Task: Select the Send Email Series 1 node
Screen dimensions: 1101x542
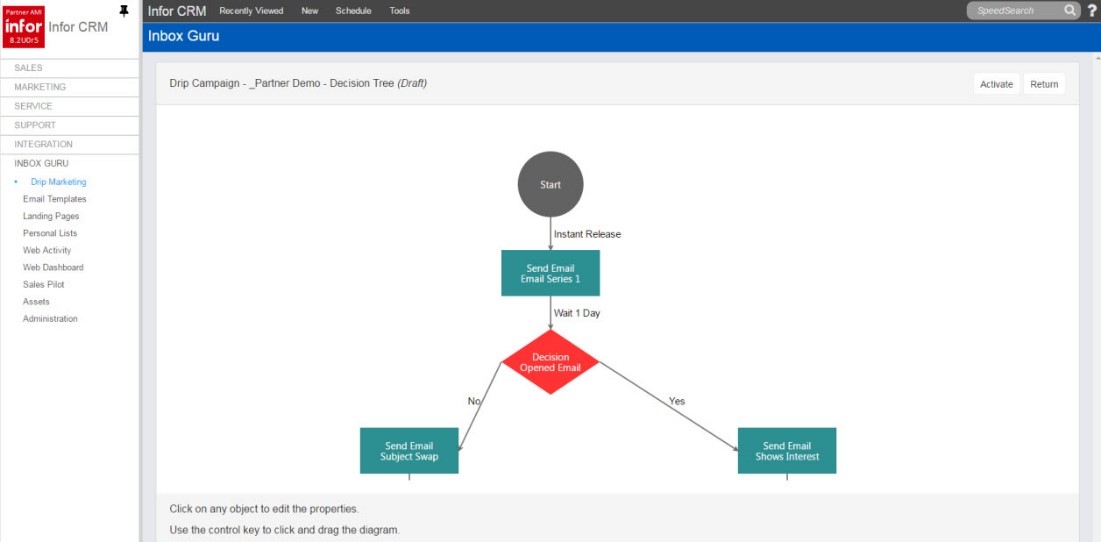Action: [x=550, y=273]
